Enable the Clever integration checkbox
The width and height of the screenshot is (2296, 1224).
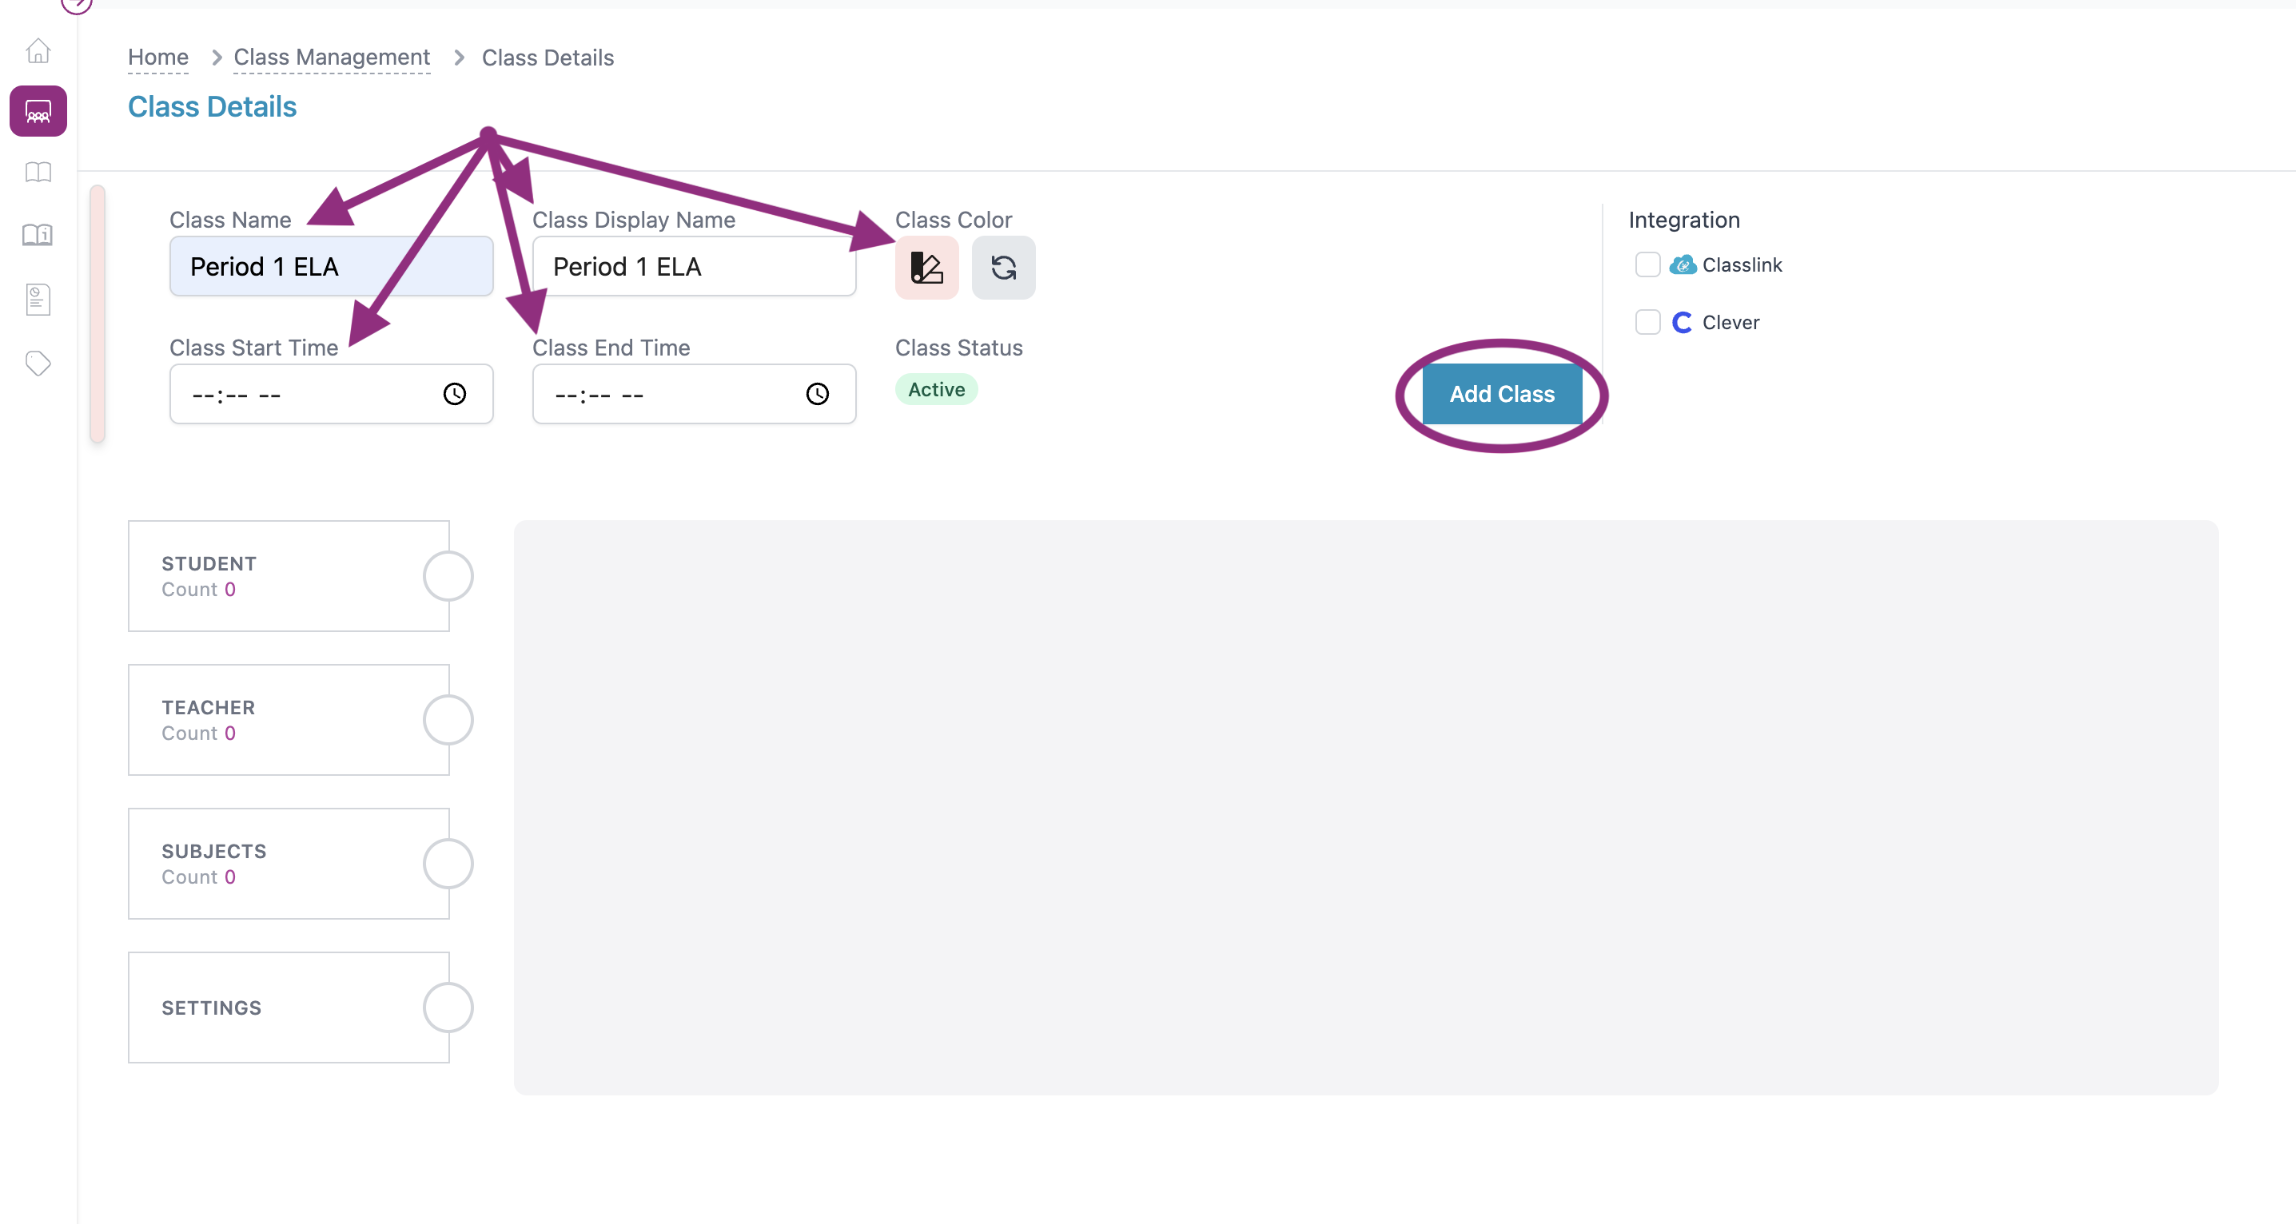tap(1648, 322)
